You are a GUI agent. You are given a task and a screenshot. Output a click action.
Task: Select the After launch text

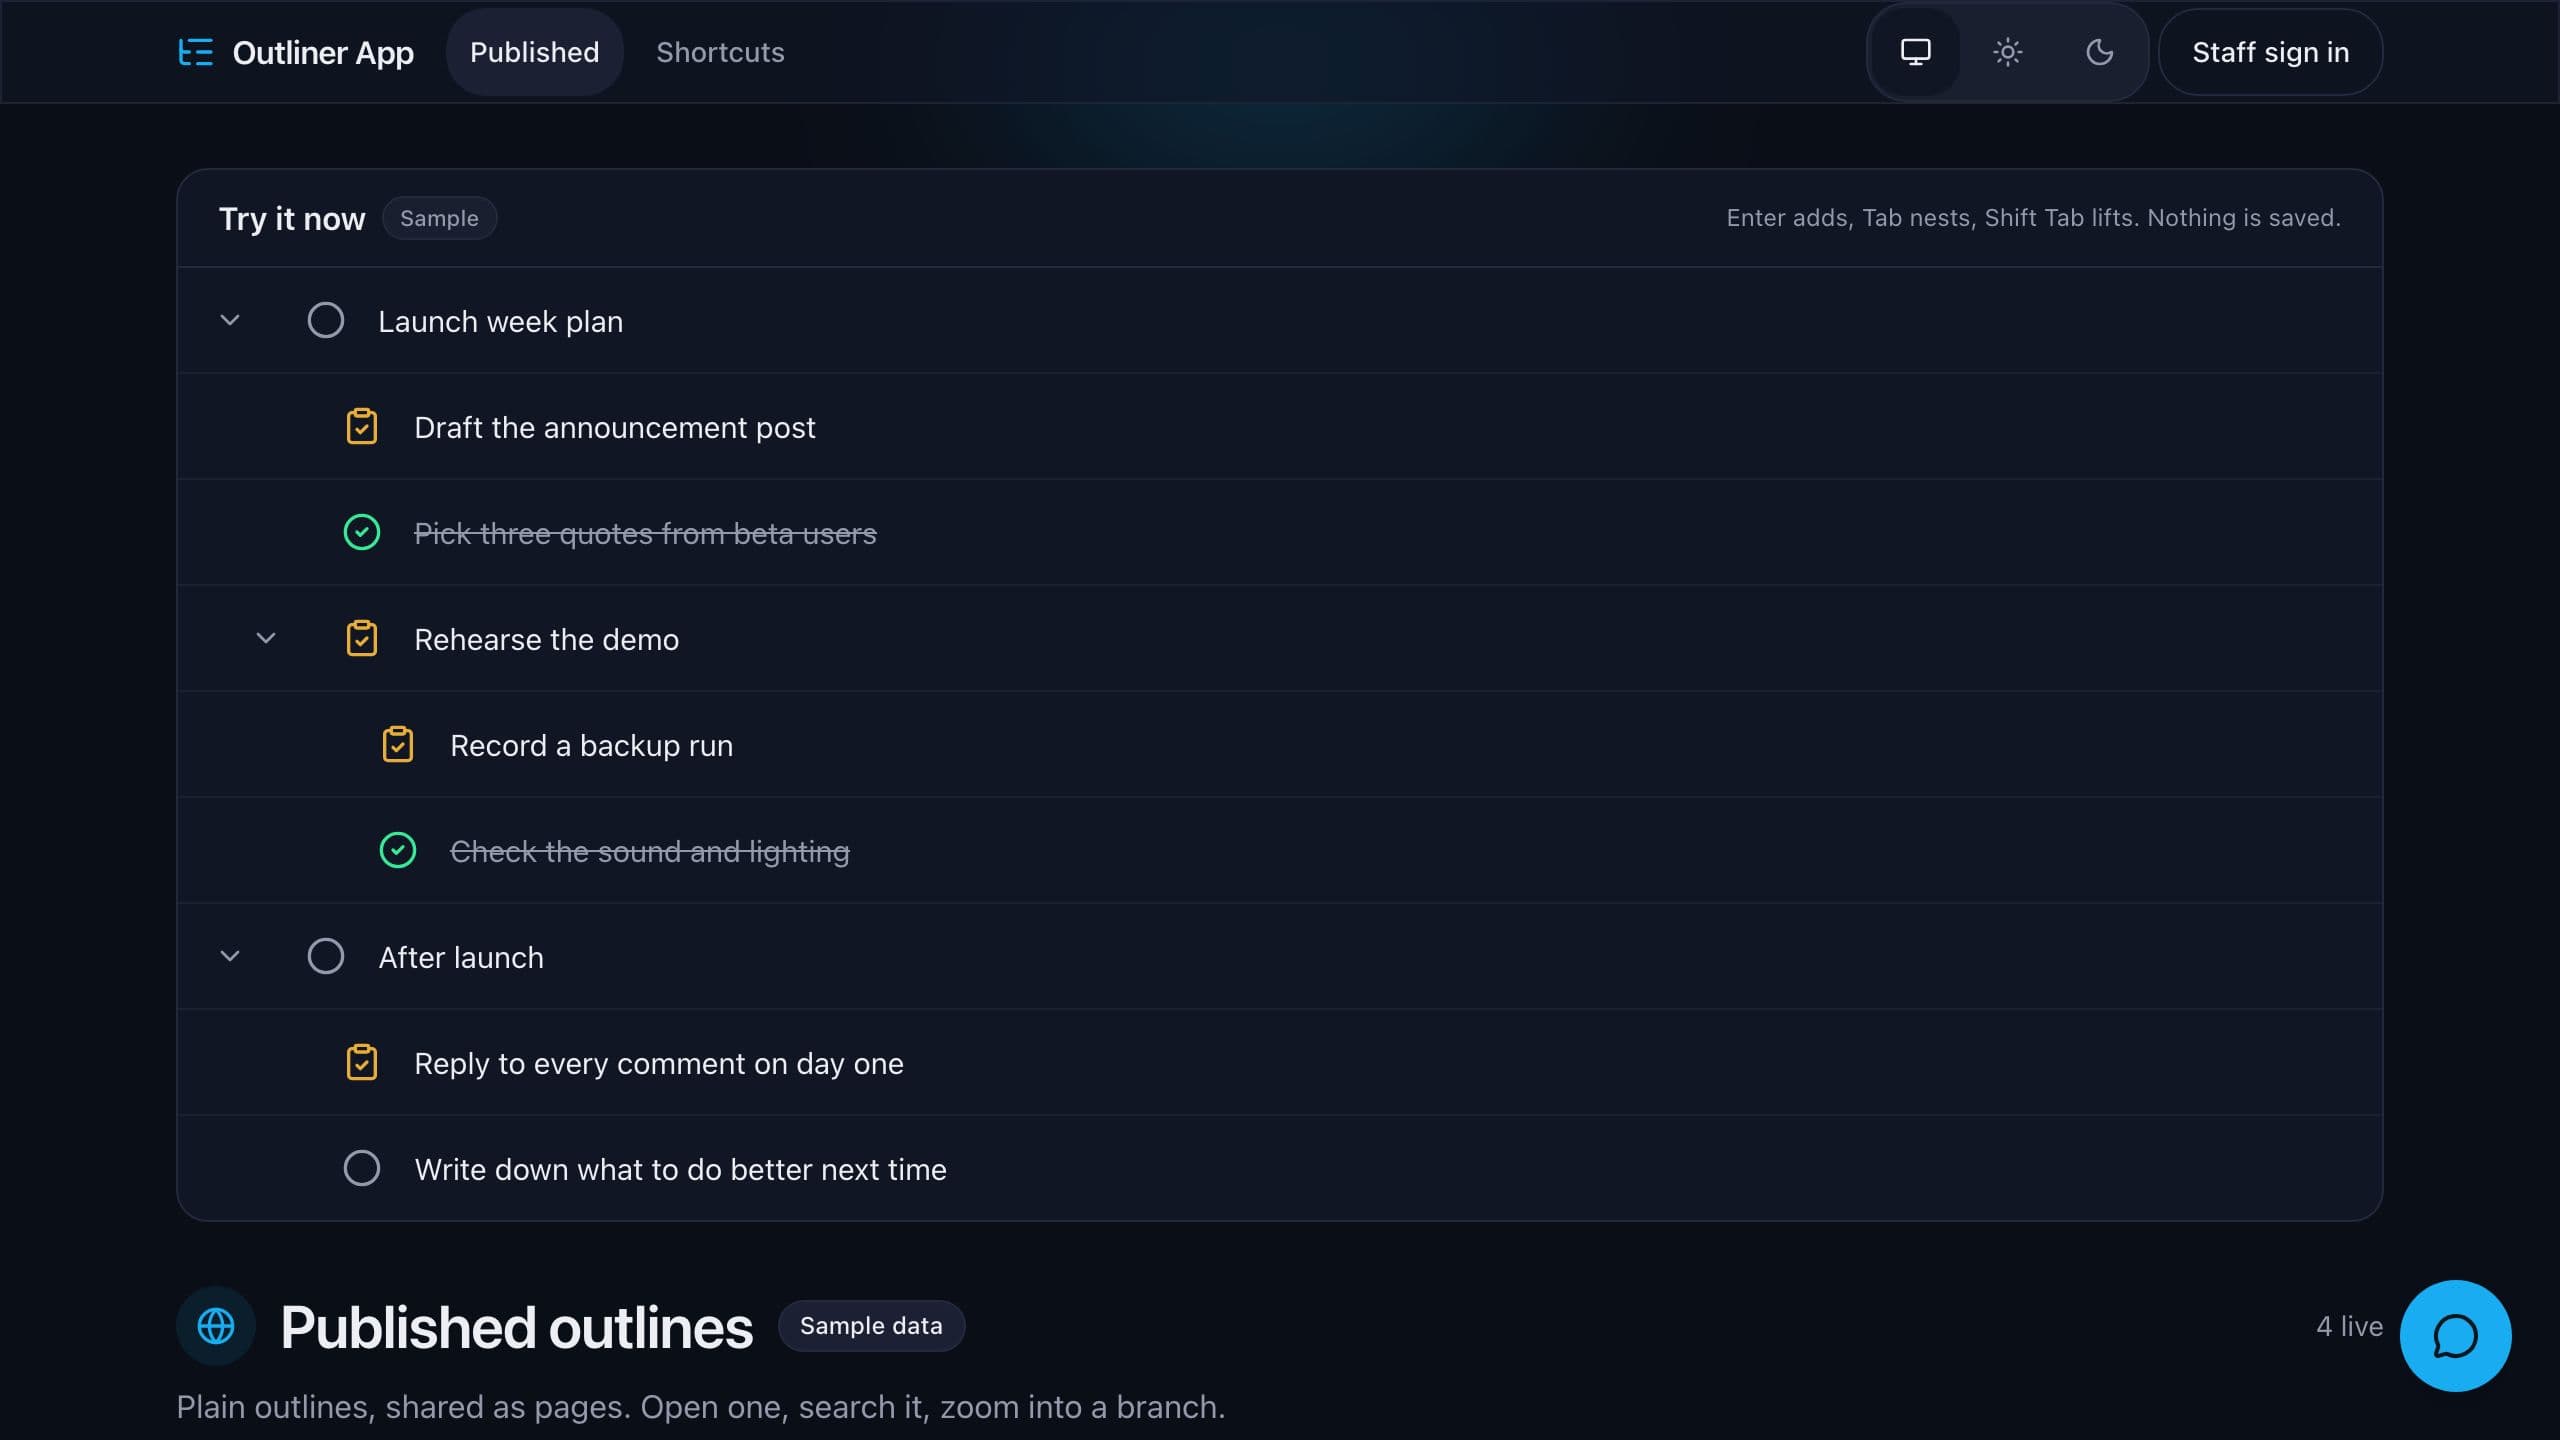(x=461, y=958)
